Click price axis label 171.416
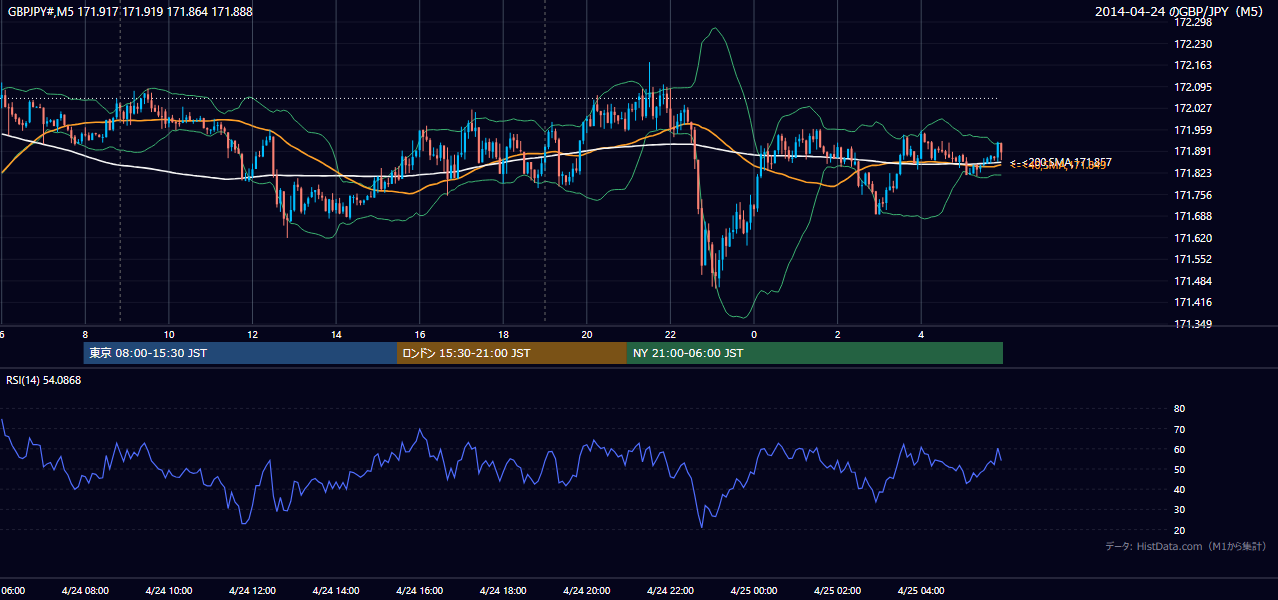 click(x=1192, y=302)
